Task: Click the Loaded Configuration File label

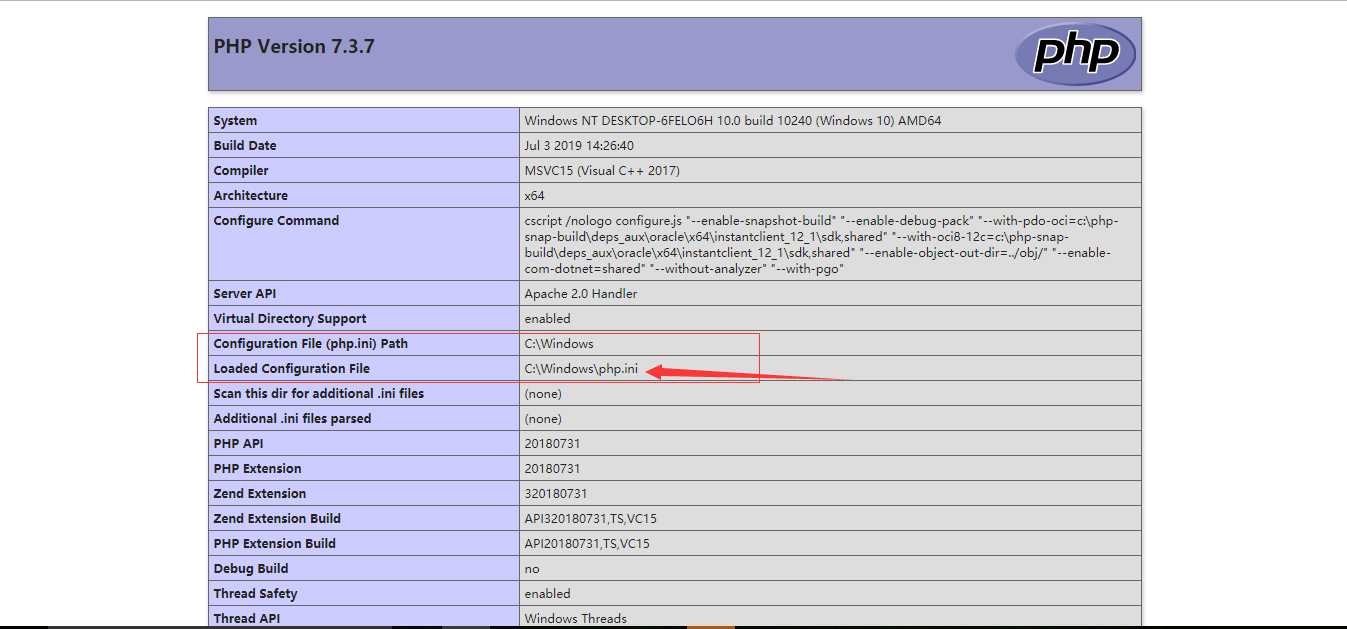Action: tap(292, 369)
